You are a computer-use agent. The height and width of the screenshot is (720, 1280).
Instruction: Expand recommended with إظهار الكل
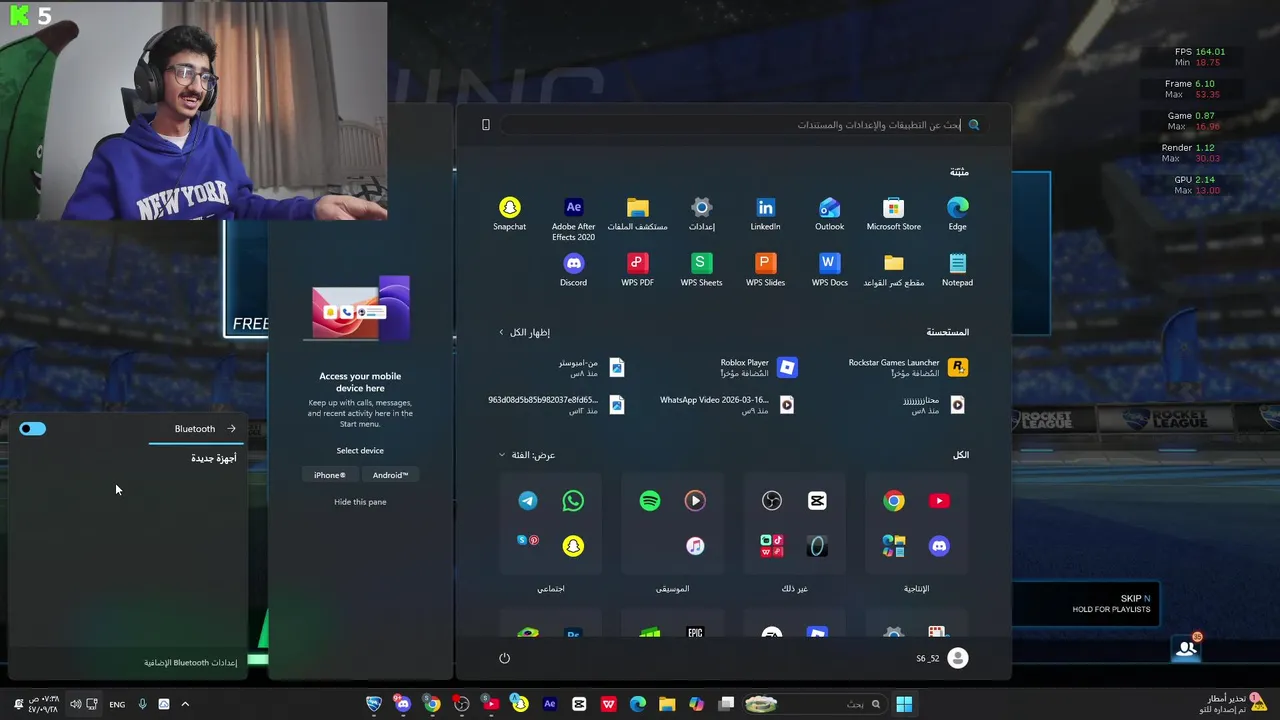(524, 332)
